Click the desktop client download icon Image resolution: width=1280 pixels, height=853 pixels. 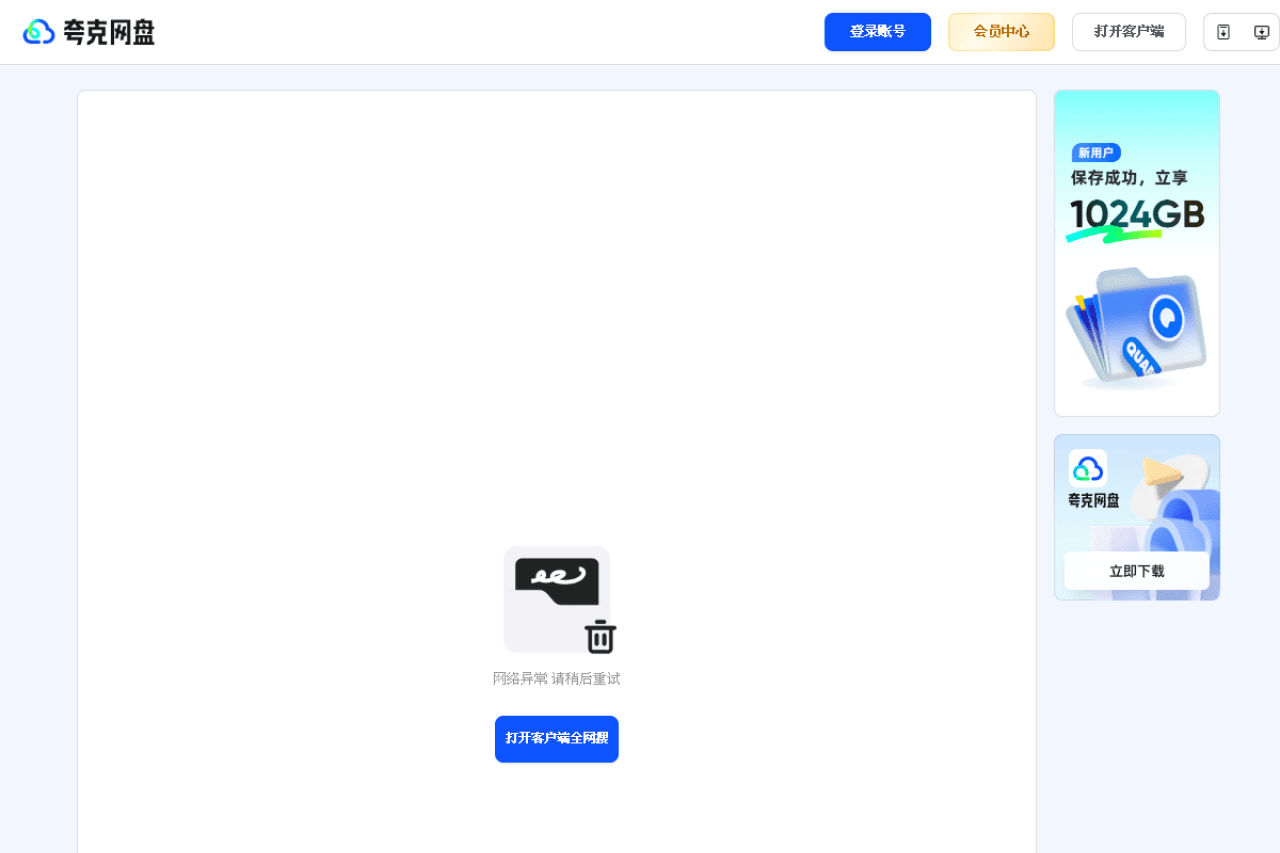pos(1261,32)
